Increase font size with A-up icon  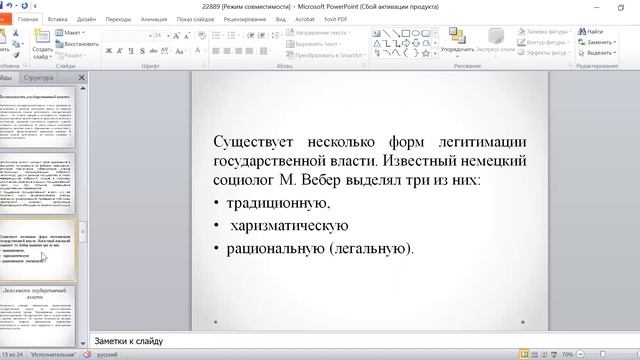[x=176, y=36]
